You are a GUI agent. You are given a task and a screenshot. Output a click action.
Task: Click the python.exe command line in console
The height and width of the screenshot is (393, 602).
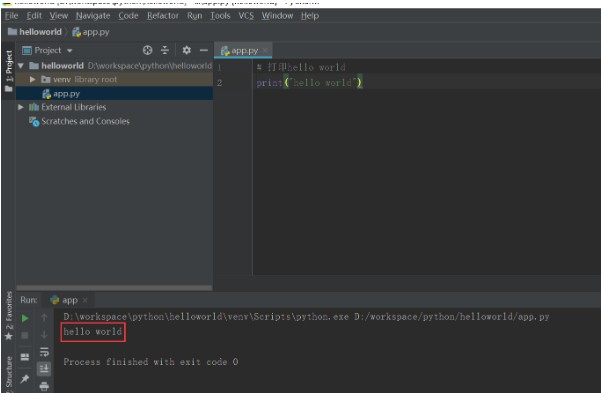tap(306, 317)
